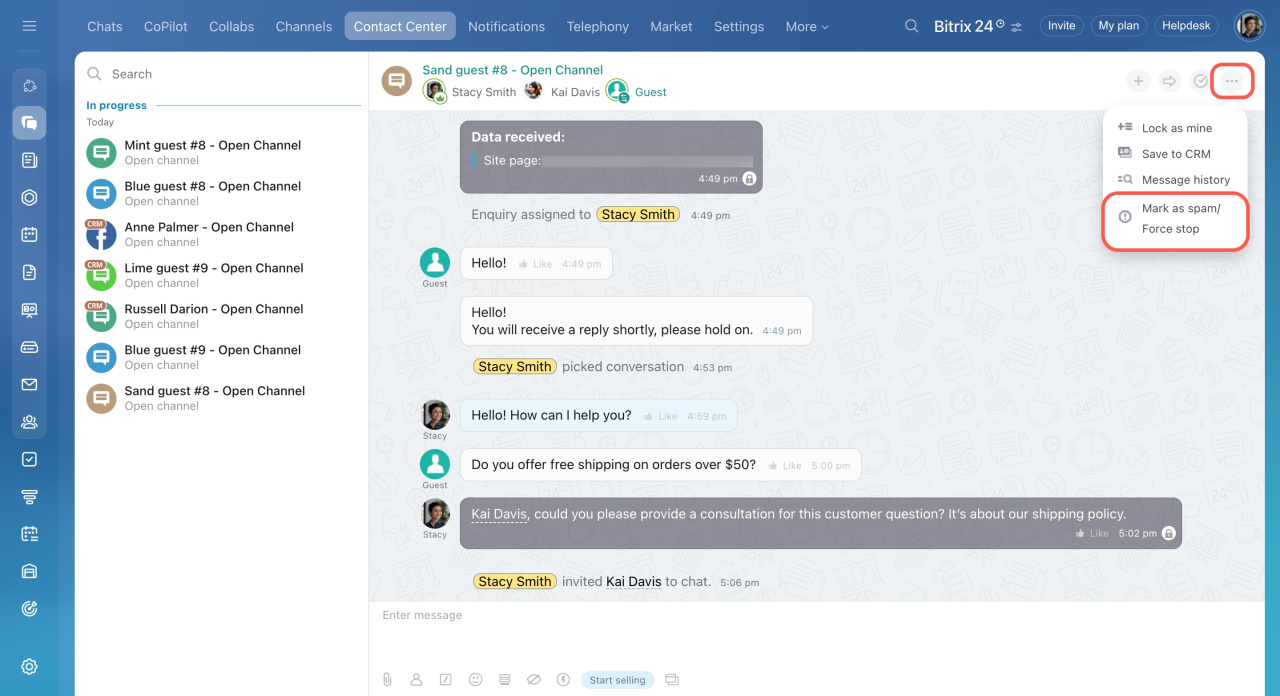The height and width of the screenshot is (696, 1280).
Task: Click the forward arrow transfer conversation icon
Action: (x=1169, y=81)
